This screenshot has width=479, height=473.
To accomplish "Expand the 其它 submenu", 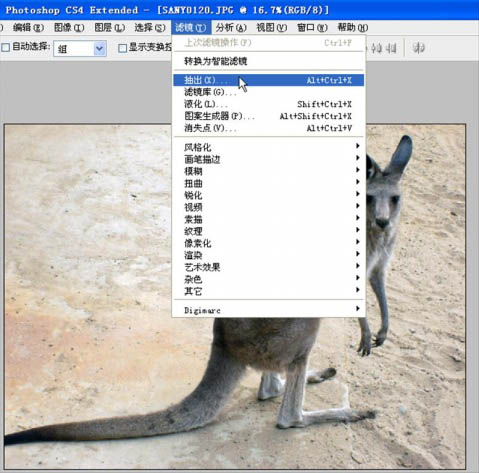I will 268,291.
